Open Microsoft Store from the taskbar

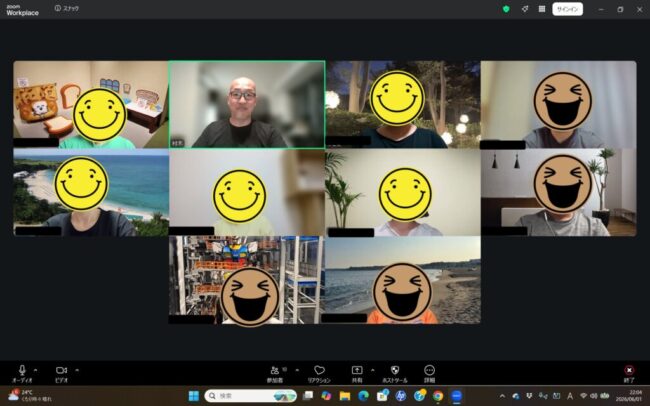(382, 396)
